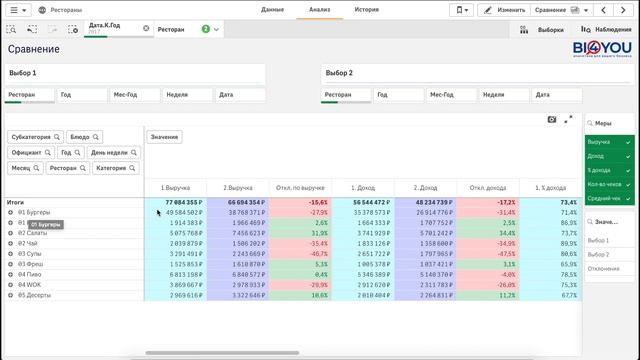Expand the 04 WOK row
The image size is (640, 360).
(x=11, y=285)
